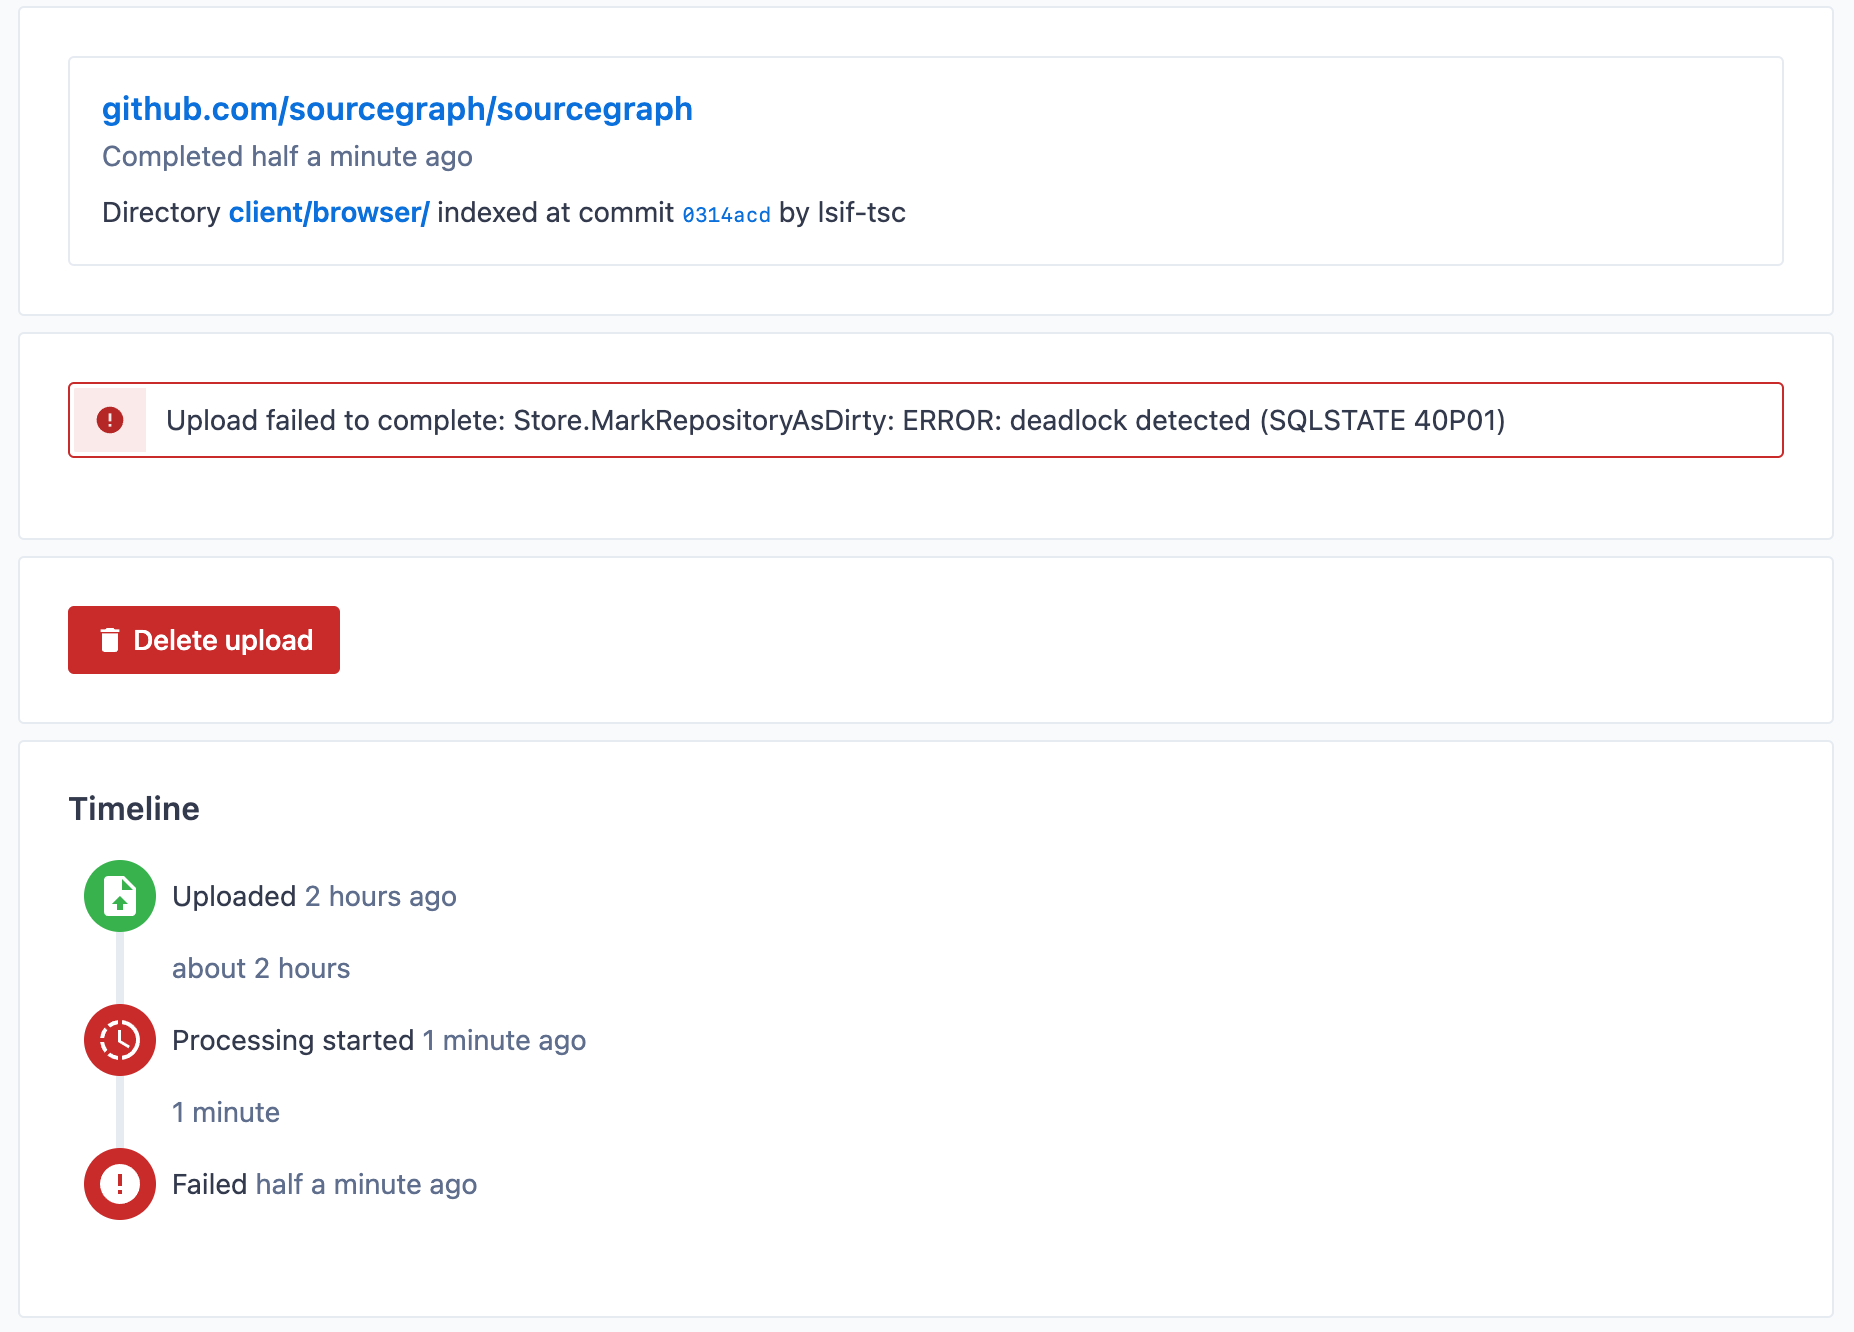Click the 'by lsif-tsc' indexer text
Image resolution: width=1854 pixels, height=1332 pixels.
(842, 213)
